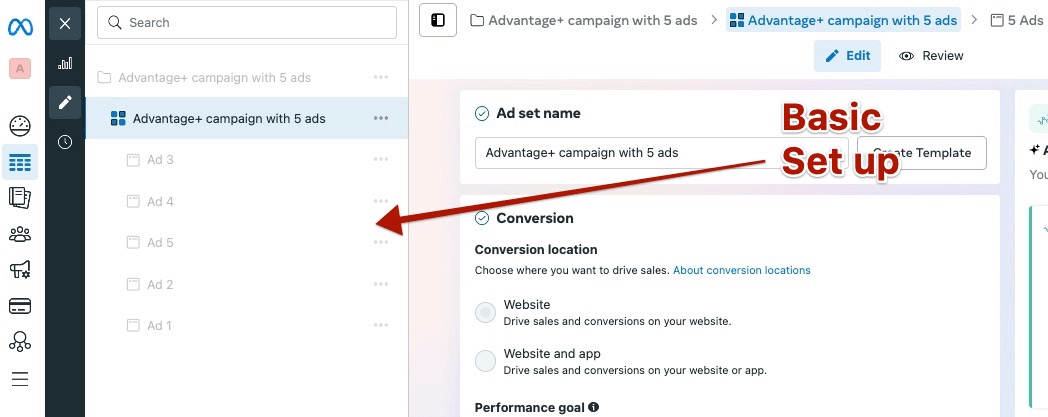The width and height of the screenshot is (1048, 417).
Task: Open more options for the selected ad set
Action: point(381,118)
